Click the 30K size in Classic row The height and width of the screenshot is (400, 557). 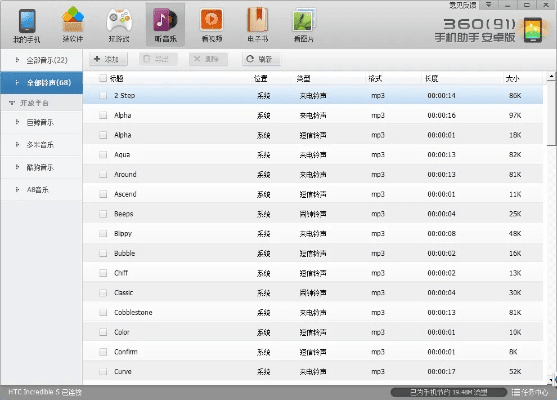(515, 293)
